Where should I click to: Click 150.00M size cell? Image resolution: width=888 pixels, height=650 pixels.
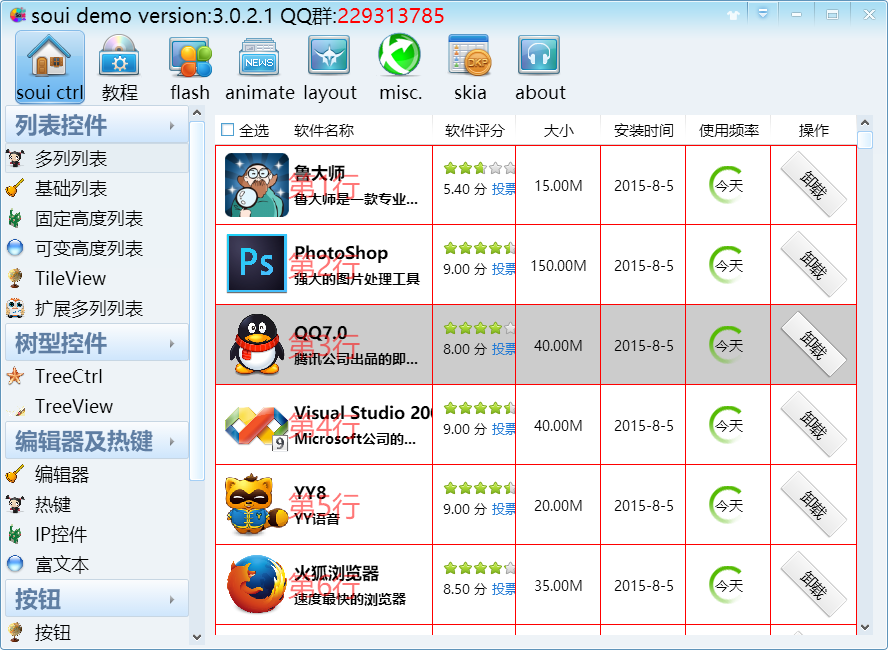(x=558, y=266)
